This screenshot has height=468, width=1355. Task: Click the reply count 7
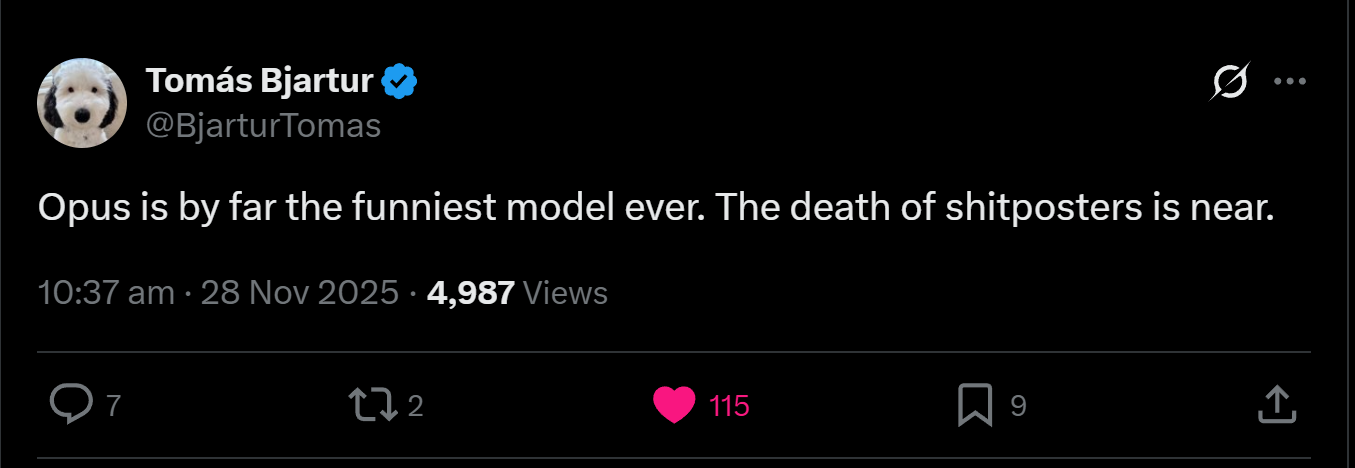click(x=113, y=405)
